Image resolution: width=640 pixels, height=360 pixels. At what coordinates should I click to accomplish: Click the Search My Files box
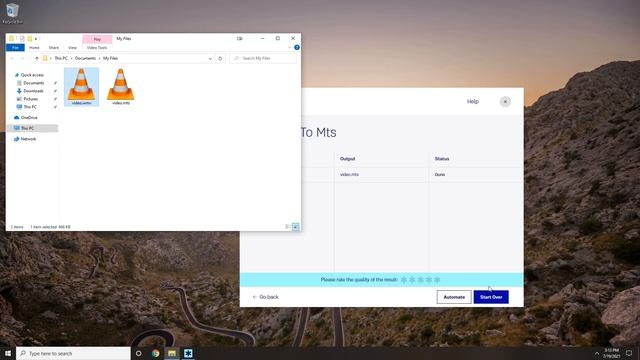click(x=263, y=58)
